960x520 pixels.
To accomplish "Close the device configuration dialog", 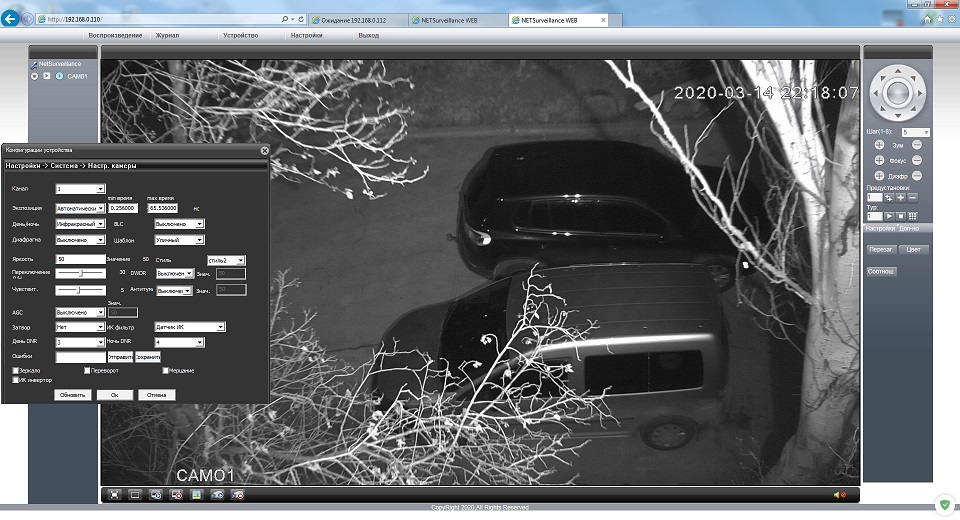I will [x=264, y=150].
